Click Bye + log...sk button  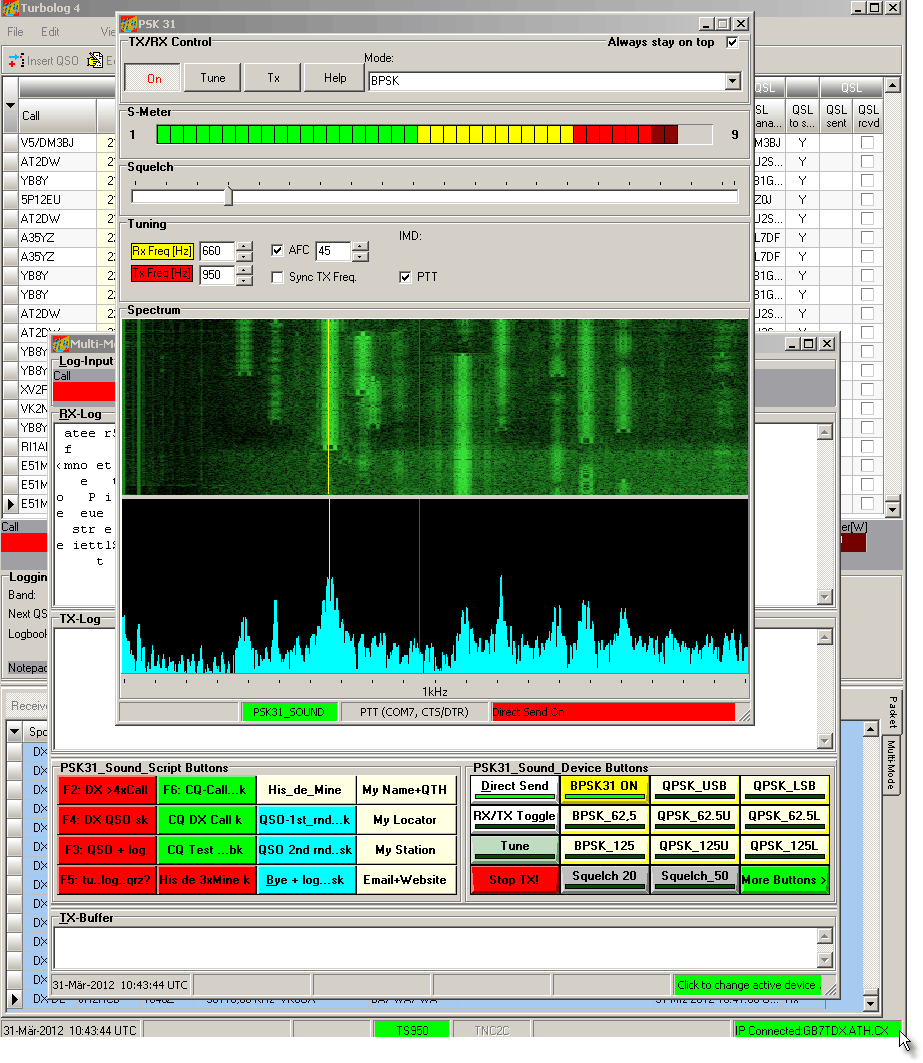click(306, 880)
